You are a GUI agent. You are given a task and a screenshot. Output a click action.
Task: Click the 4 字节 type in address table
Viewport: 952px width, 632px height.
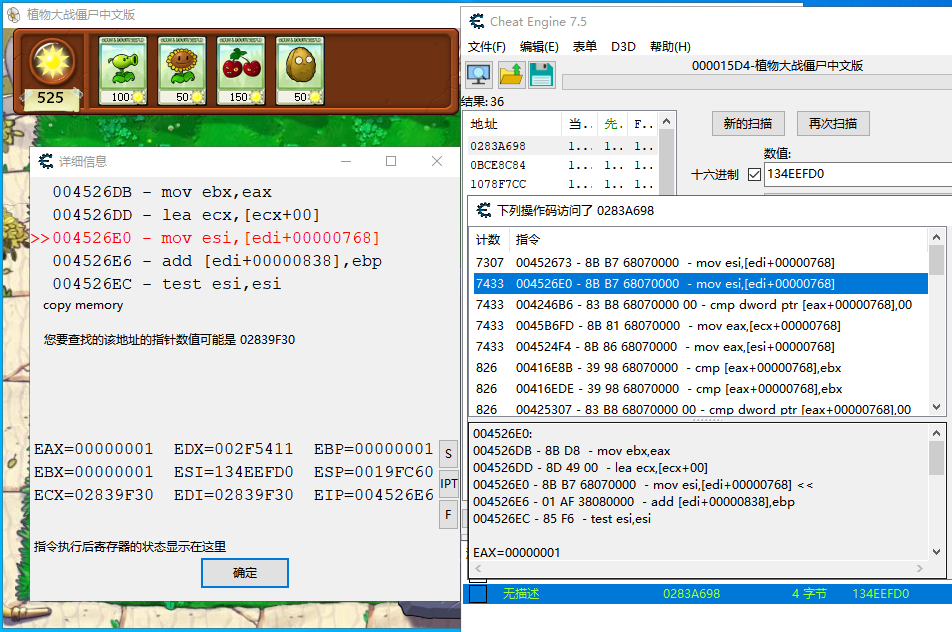(x=809, y=594)
